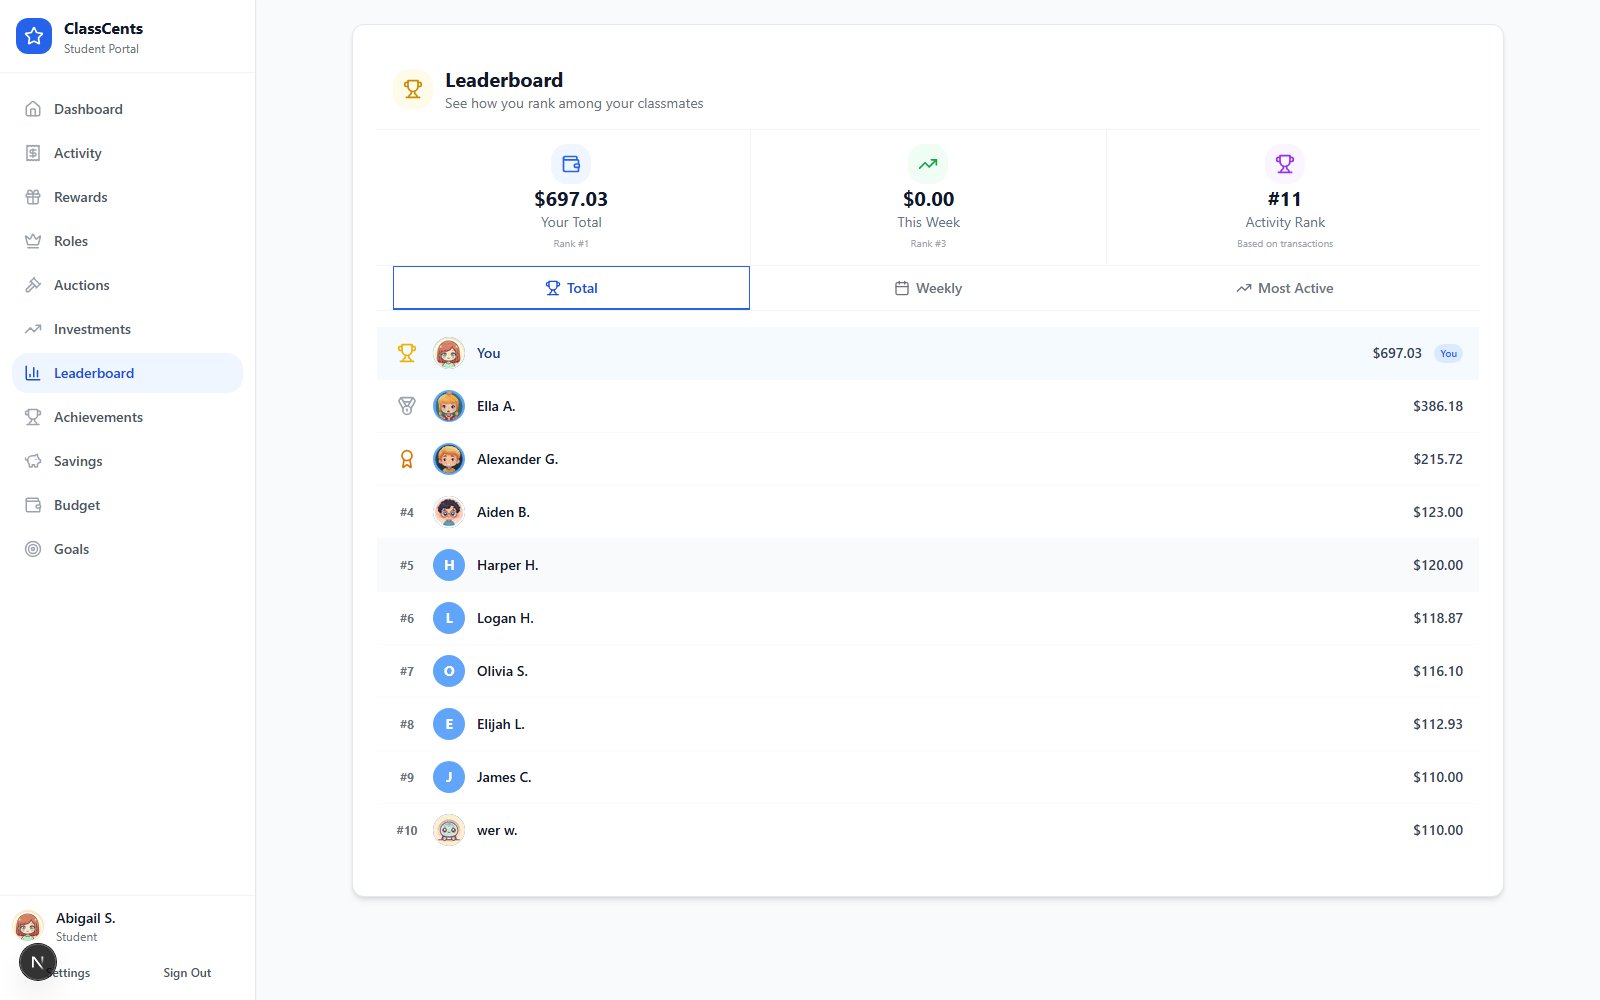
Task: Open the Goals page
Action: pos(127,549)
